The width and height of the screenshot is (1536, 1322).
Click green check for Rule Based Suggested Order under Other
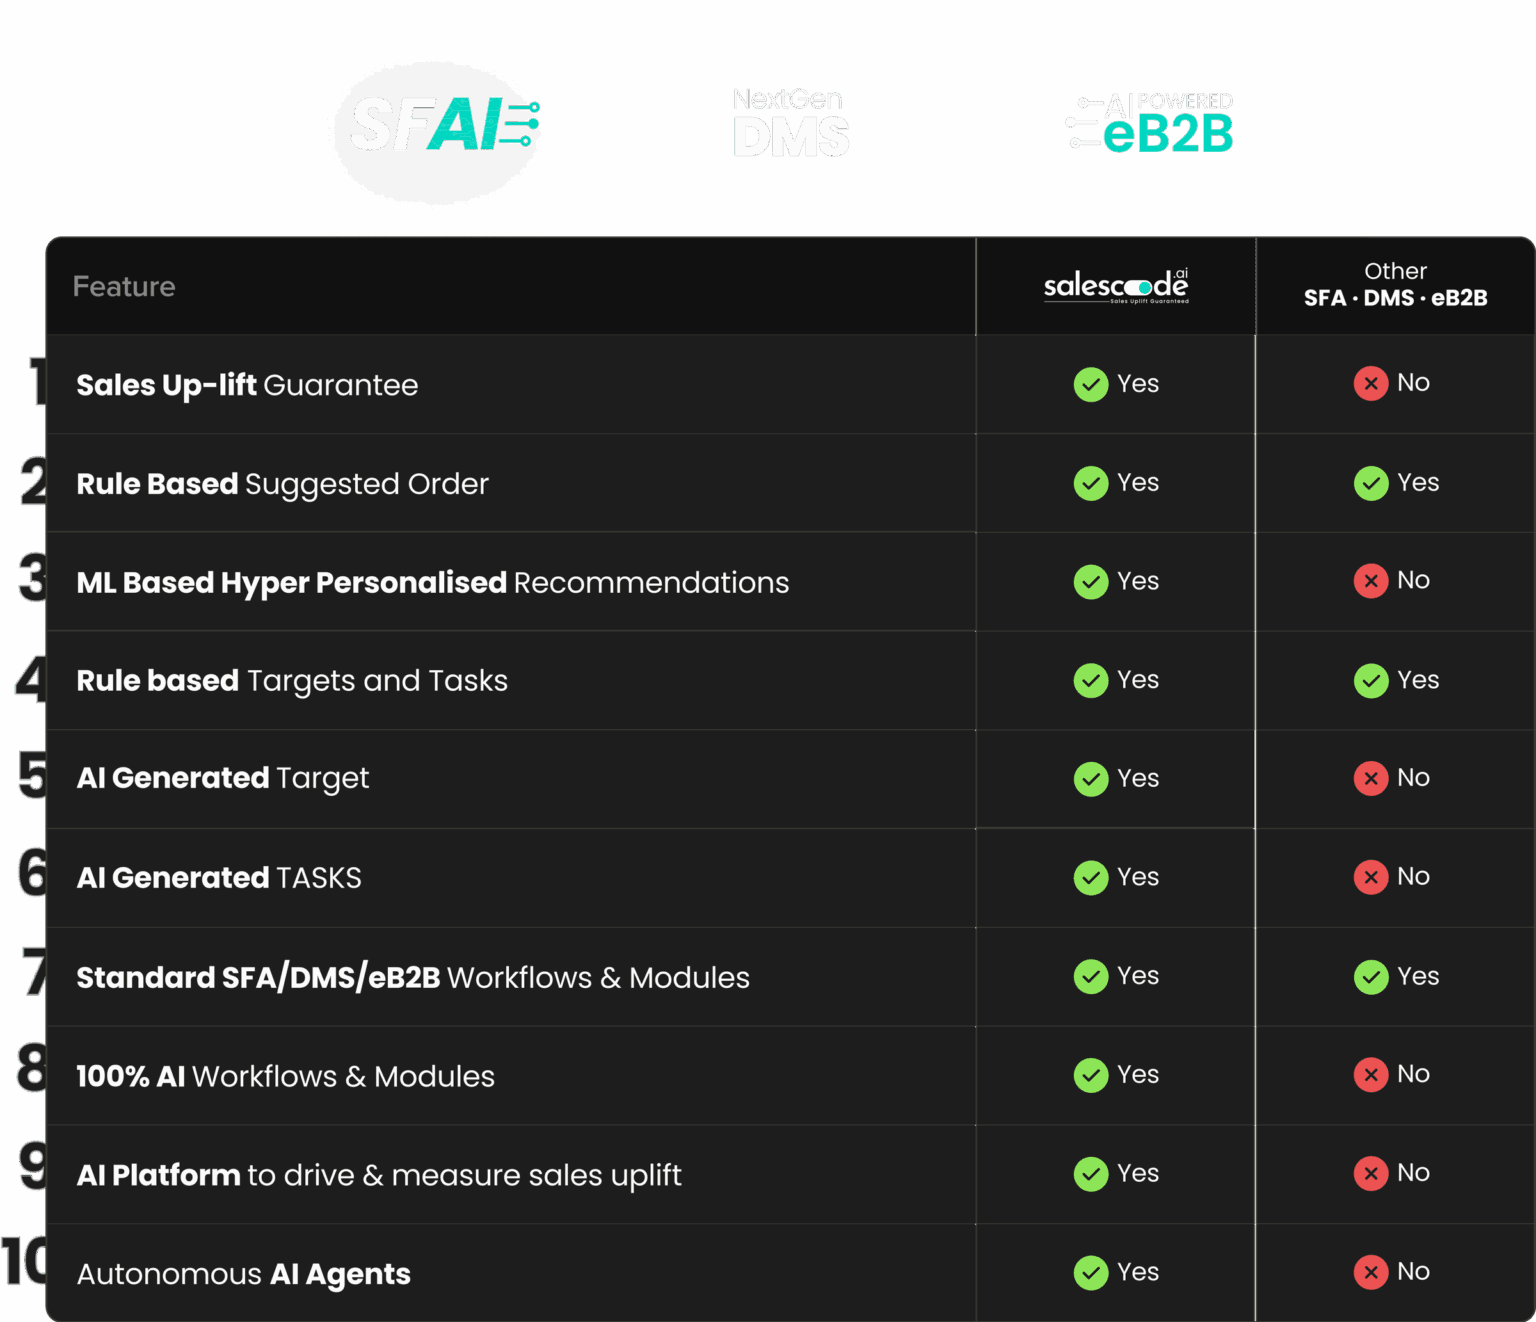pos(1370,483)
